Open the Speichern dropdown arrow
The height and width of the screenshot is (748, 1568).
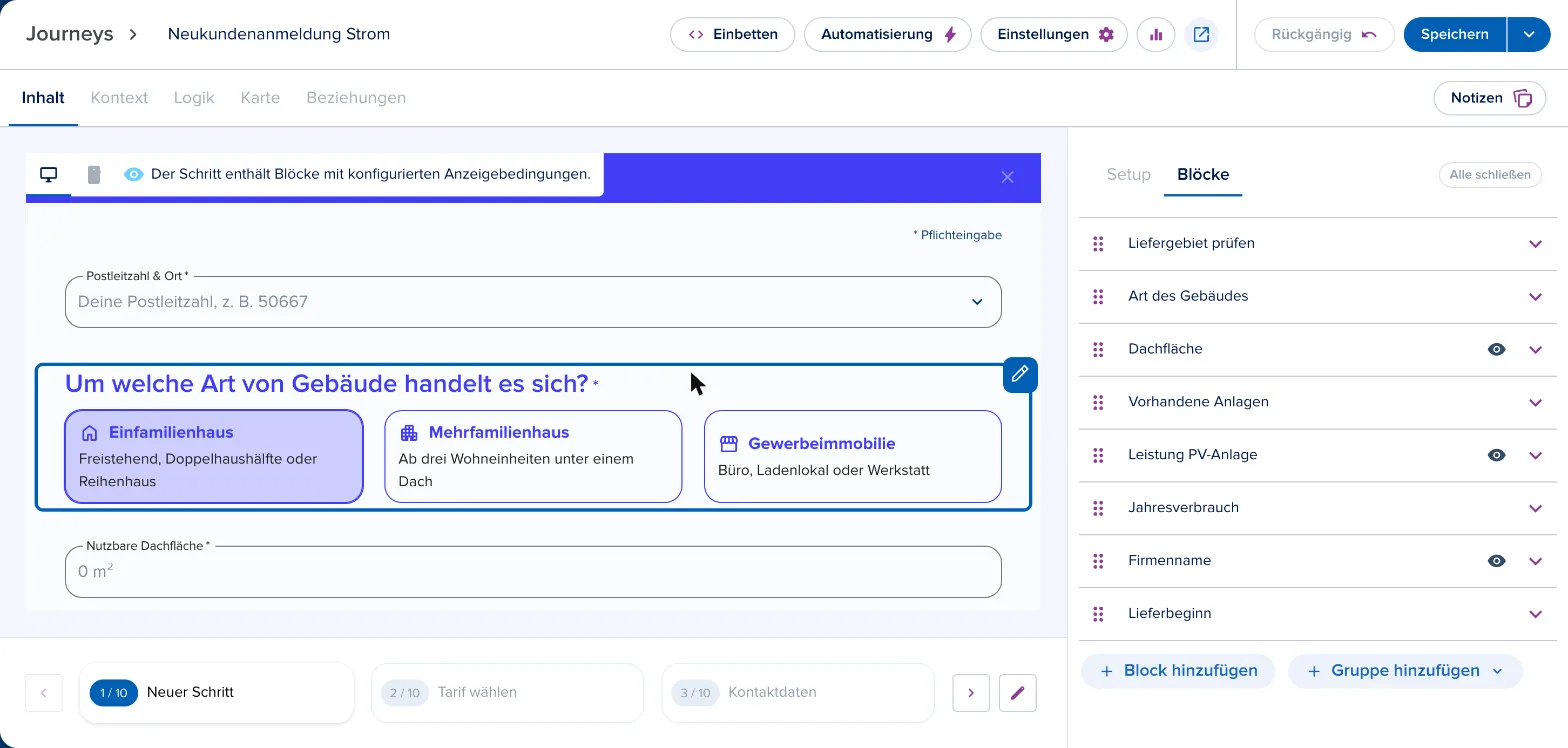(x=1529, y=34)
